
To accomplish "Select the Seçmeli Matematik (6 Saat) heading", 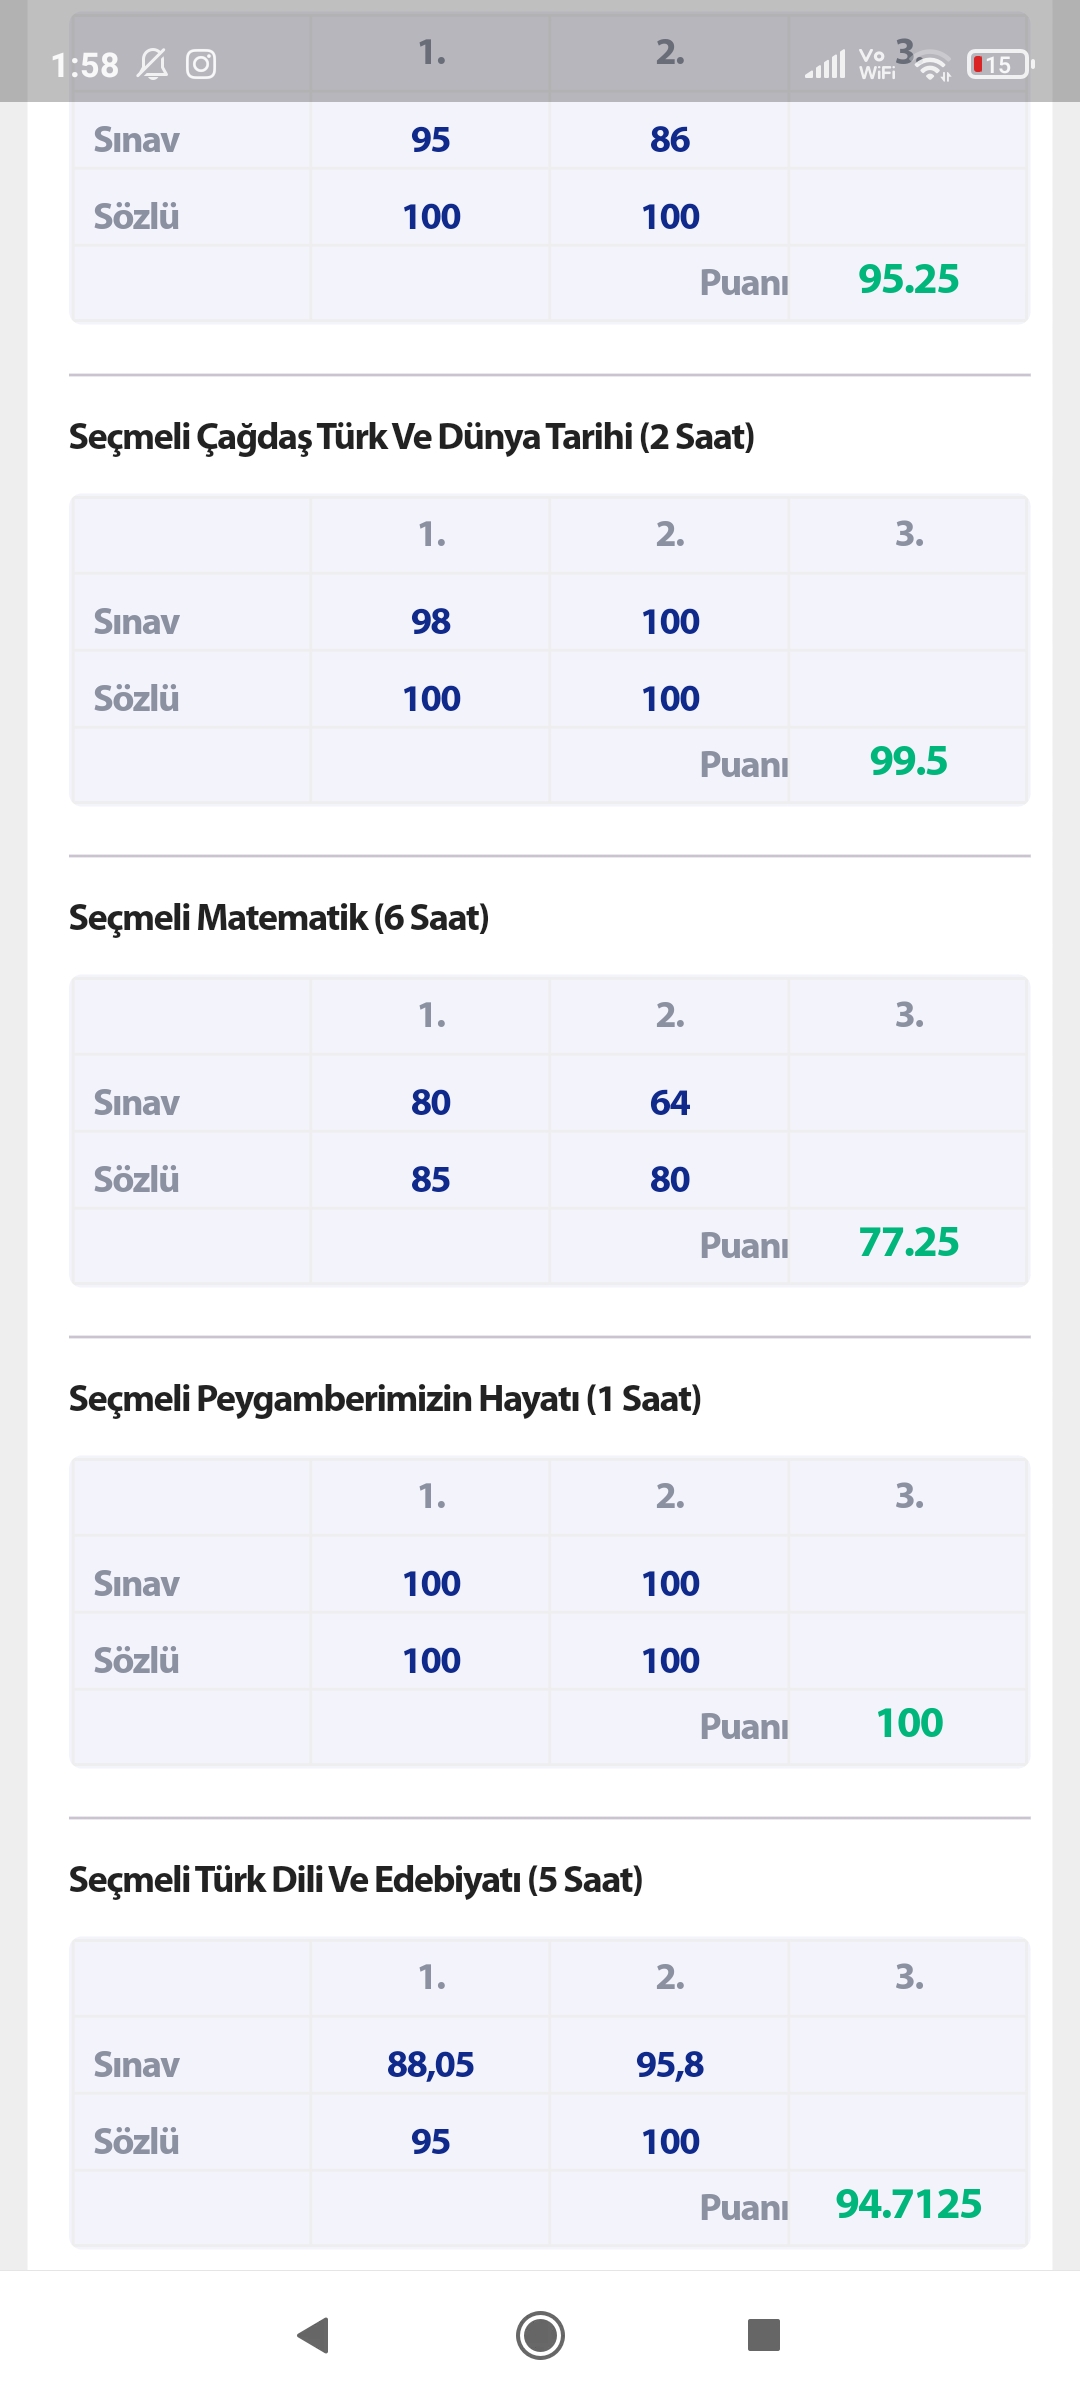I will coord(279,918).
